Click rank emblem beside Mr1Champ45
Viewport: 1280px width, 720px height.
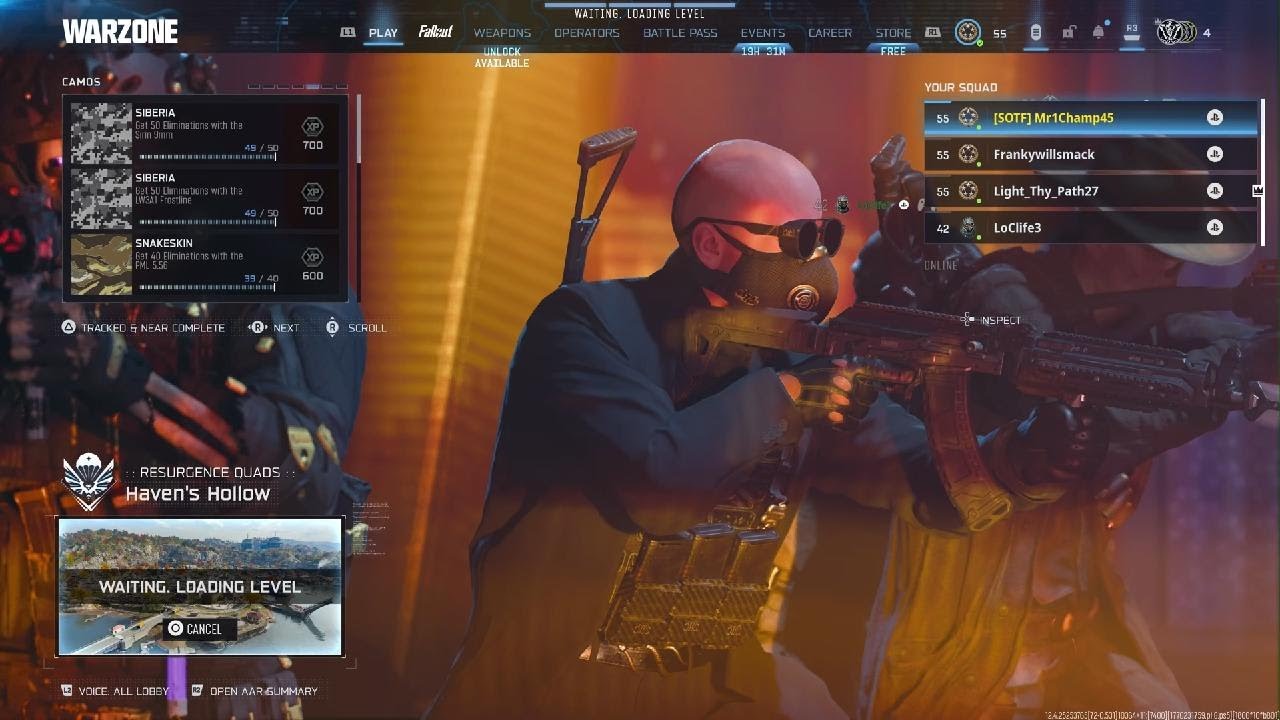tap(968, 118)
